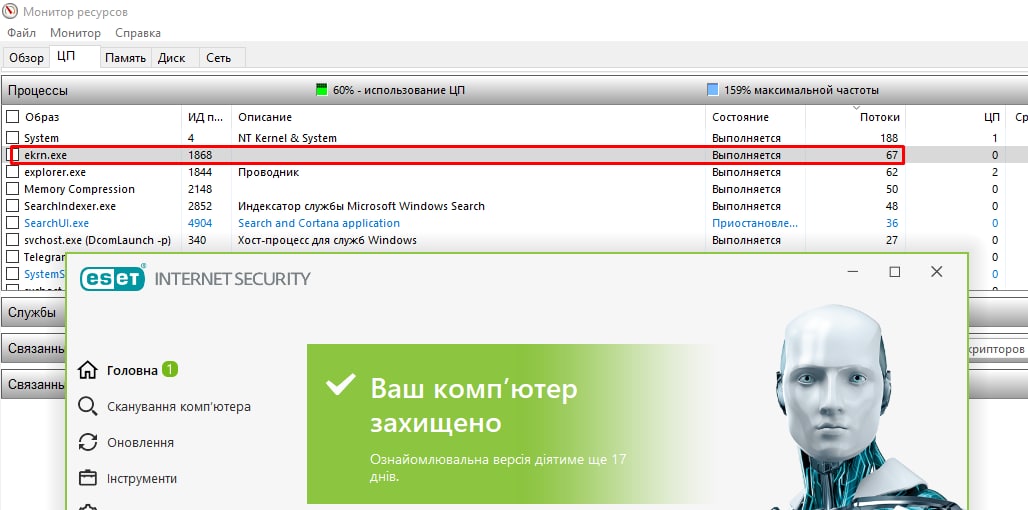The image size is (1028, 510).
Task: Click the update arrows icon
Action: click(x=87, y=442)
